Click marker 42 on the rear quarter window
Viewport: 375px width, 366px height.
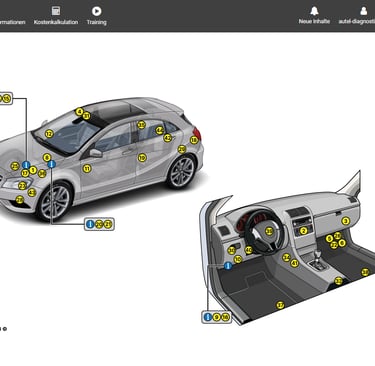(x=168, y=137)
